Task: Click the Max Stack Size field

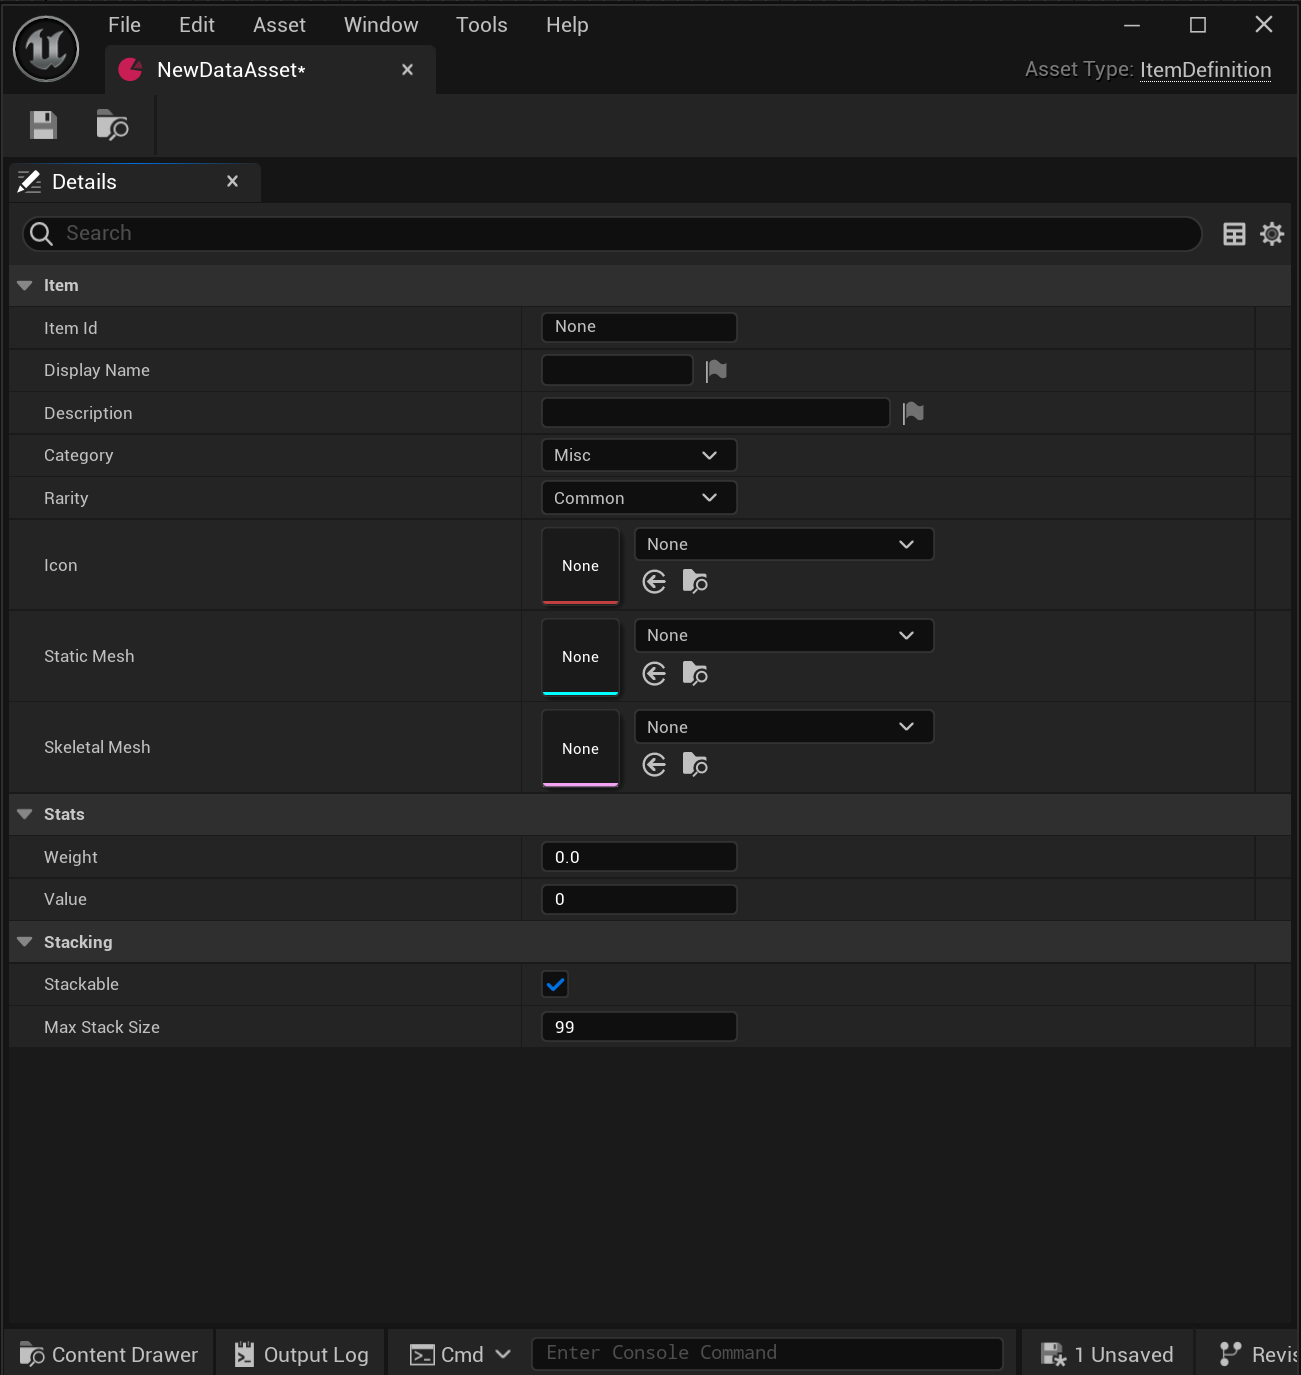Action: point(639,1027)
